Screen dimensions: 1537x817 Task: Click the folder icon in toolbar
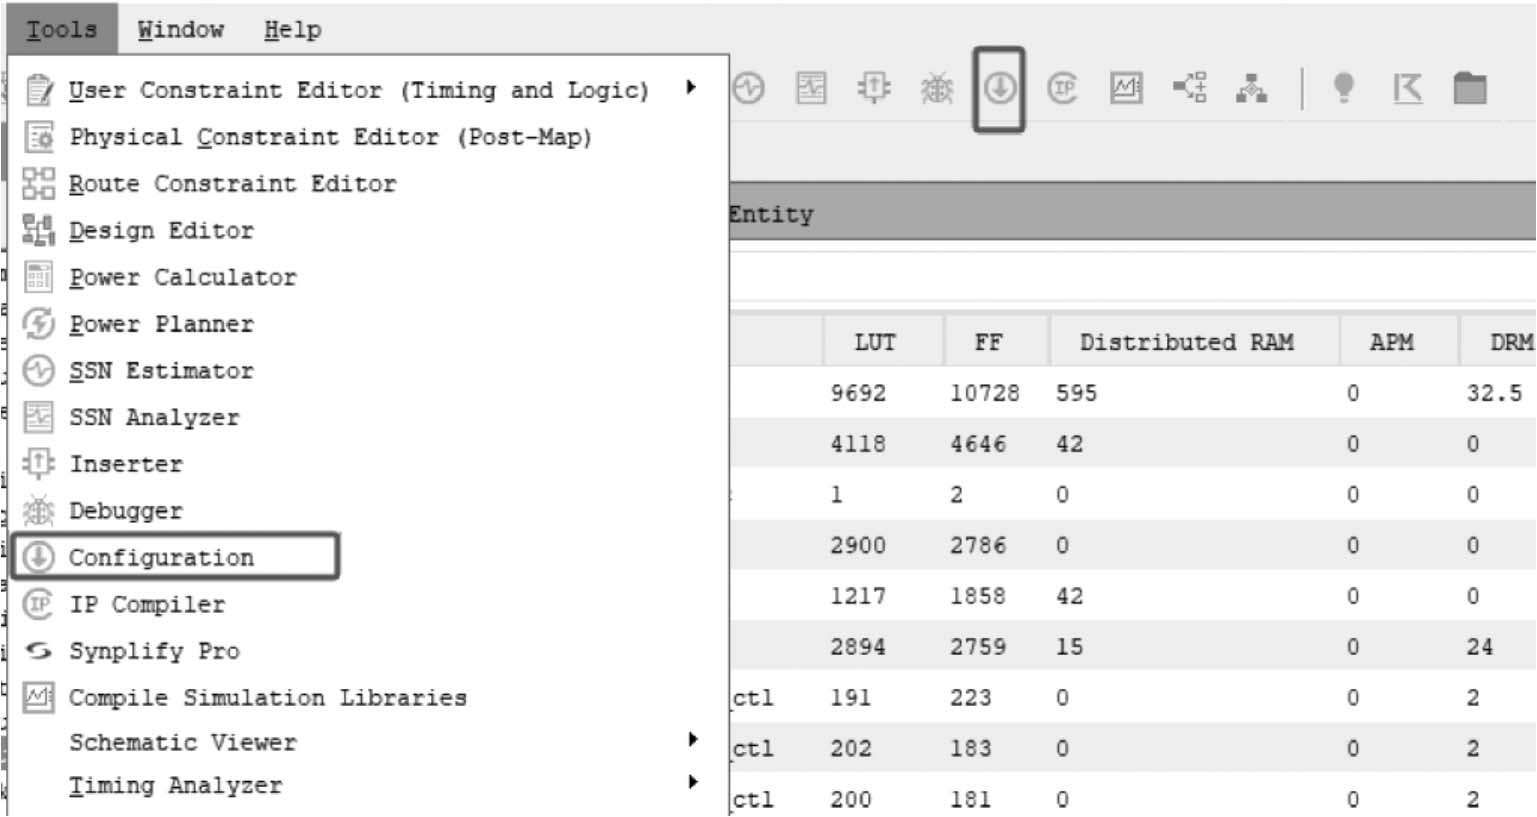[1469, 89]
